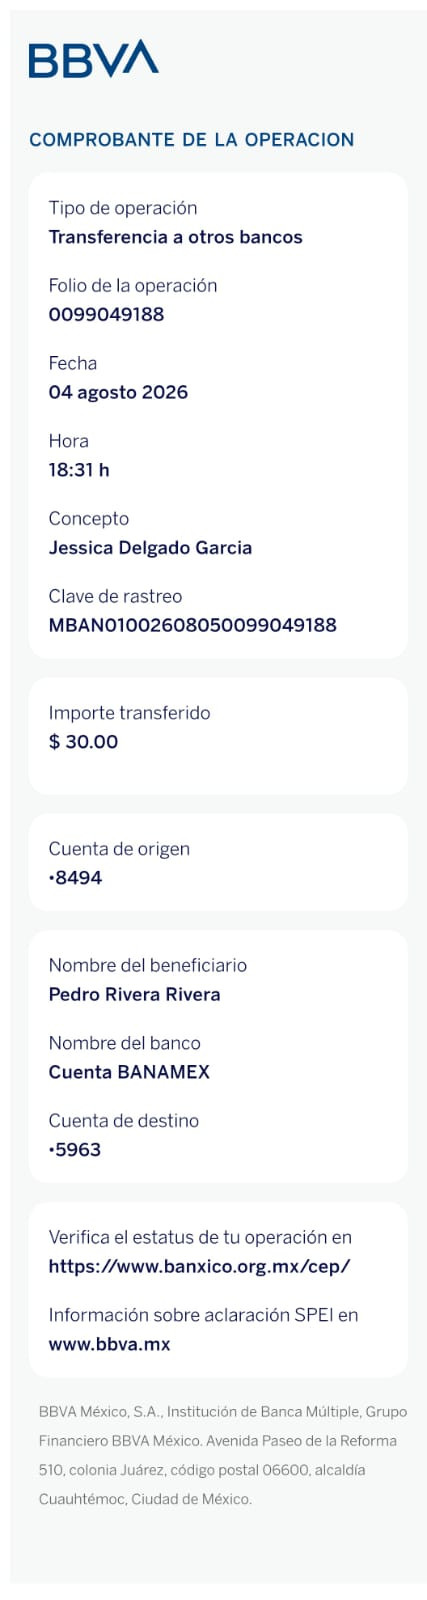Screen dimensions: 427x1600
Task: Click the date 04 agosto 2026
Action: point(118,392)
